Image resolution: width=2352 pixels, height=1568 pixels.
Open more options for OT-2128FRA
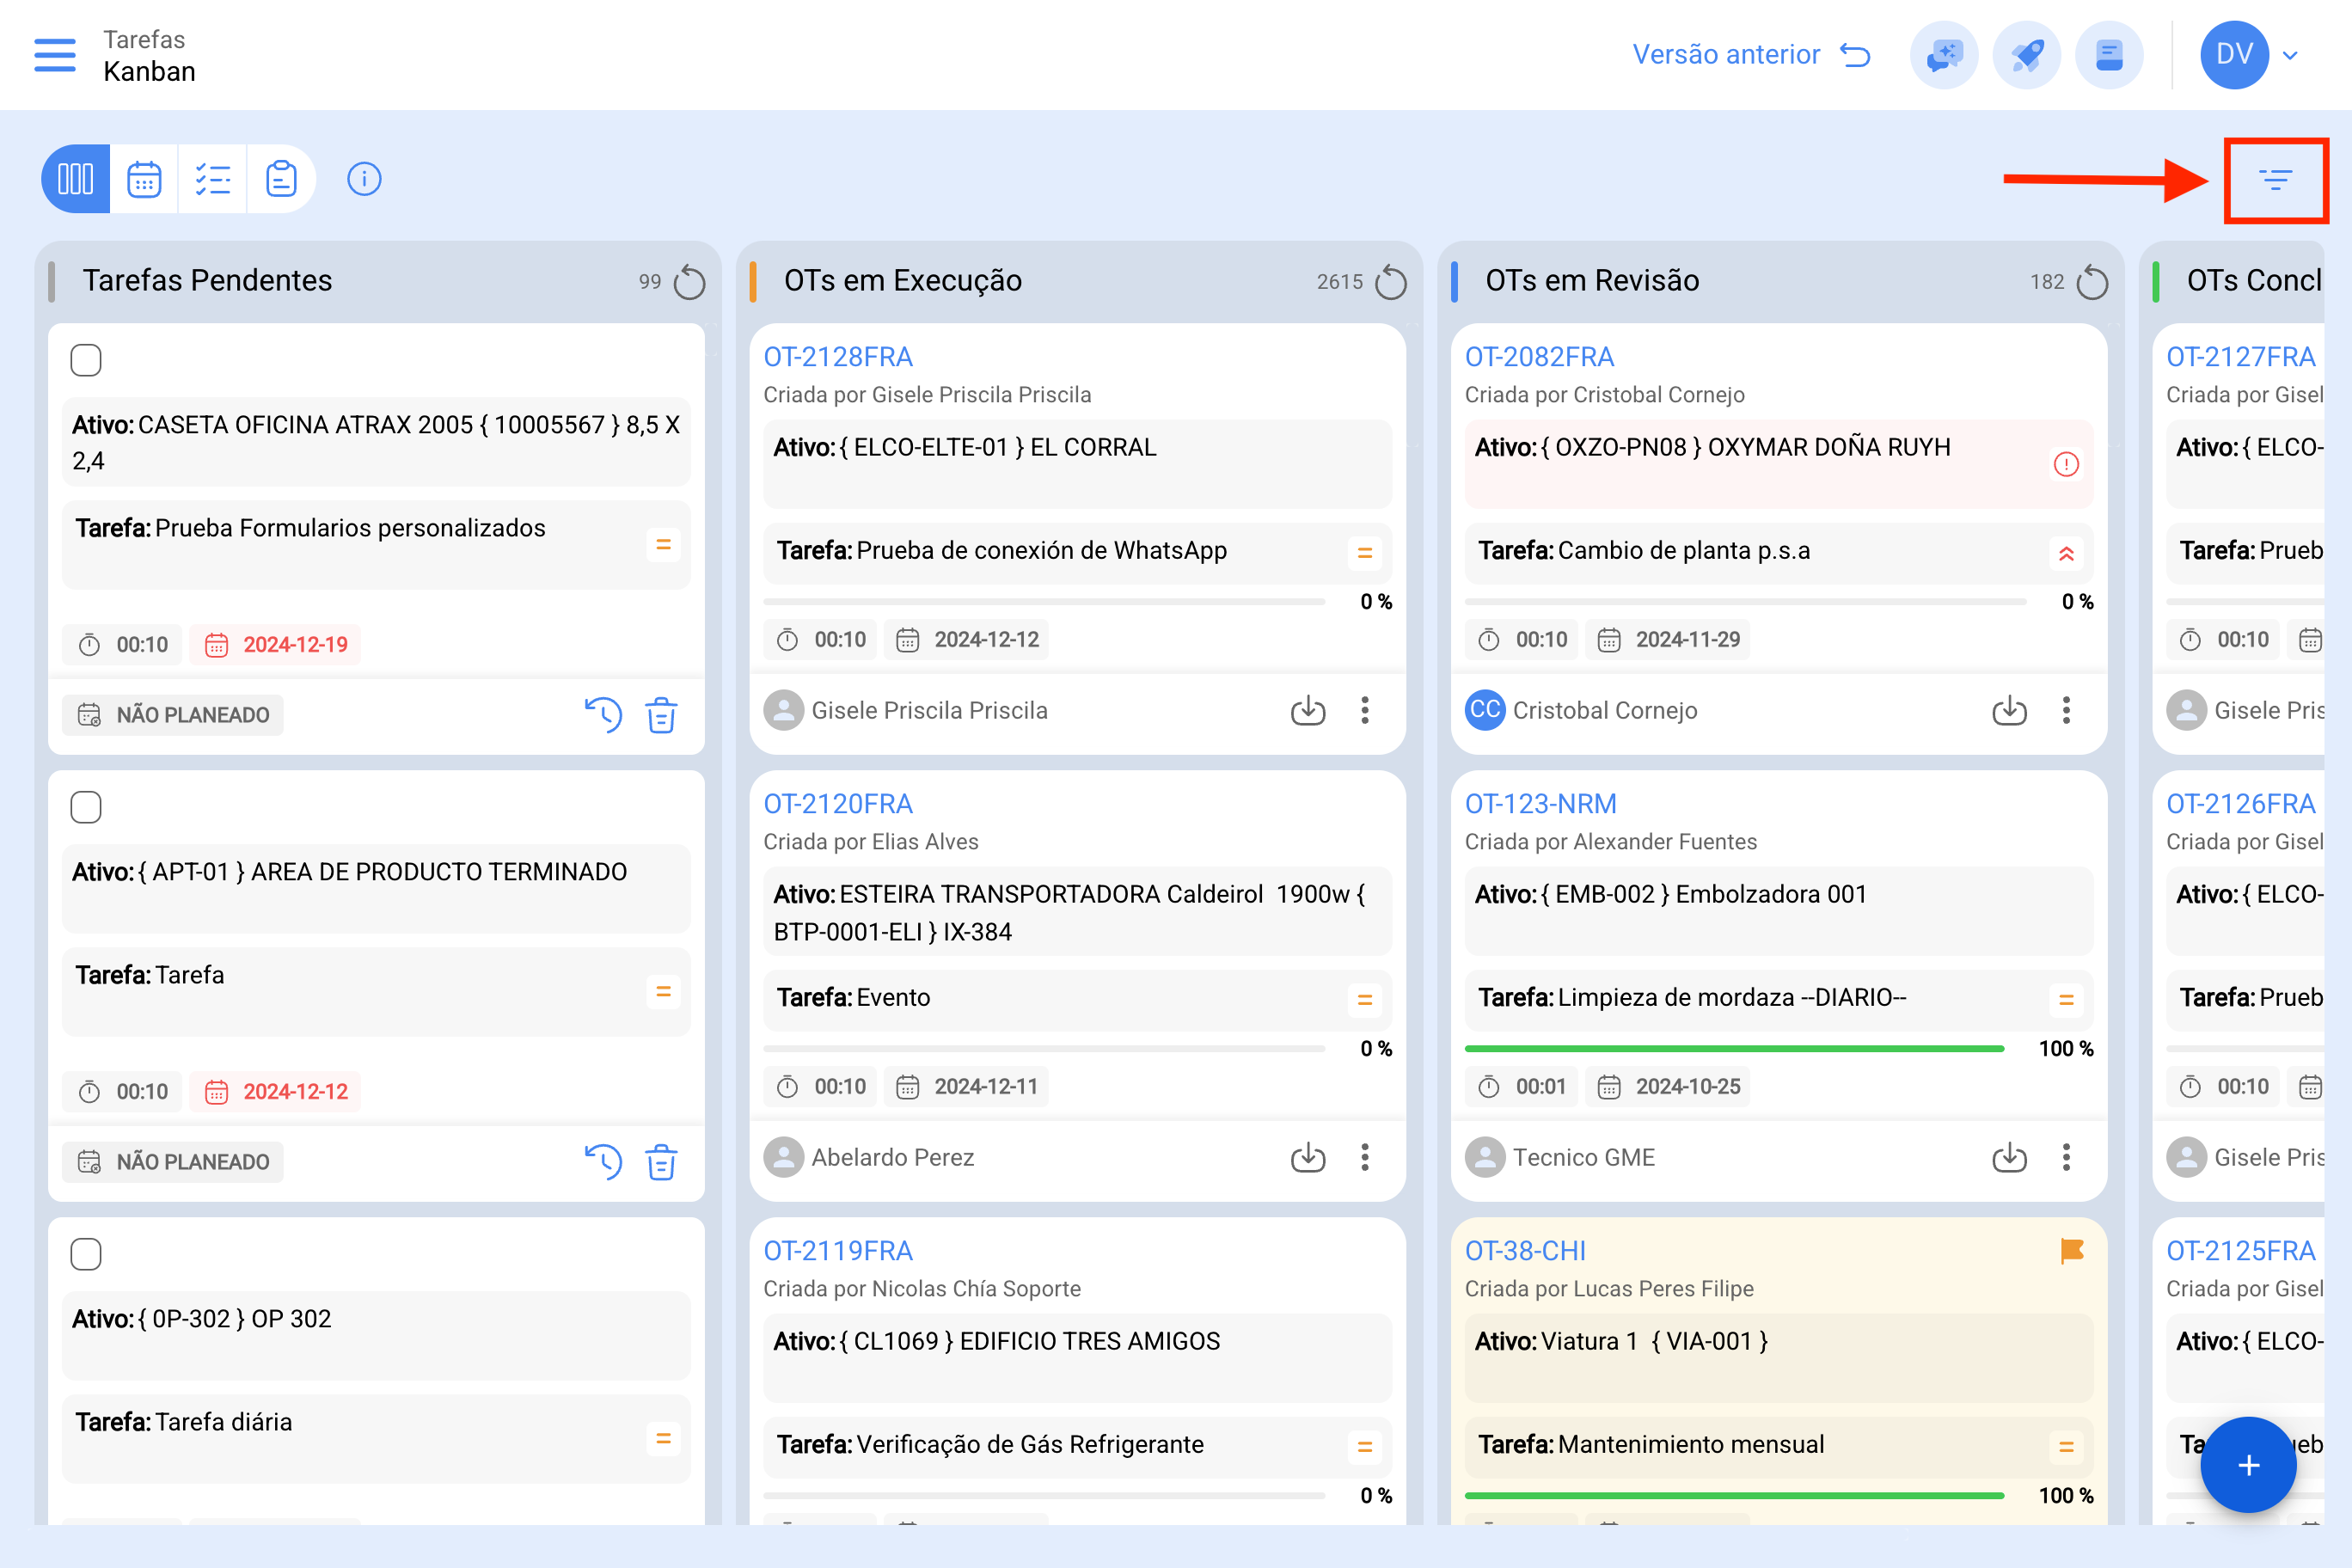[x=1364, y=710]
